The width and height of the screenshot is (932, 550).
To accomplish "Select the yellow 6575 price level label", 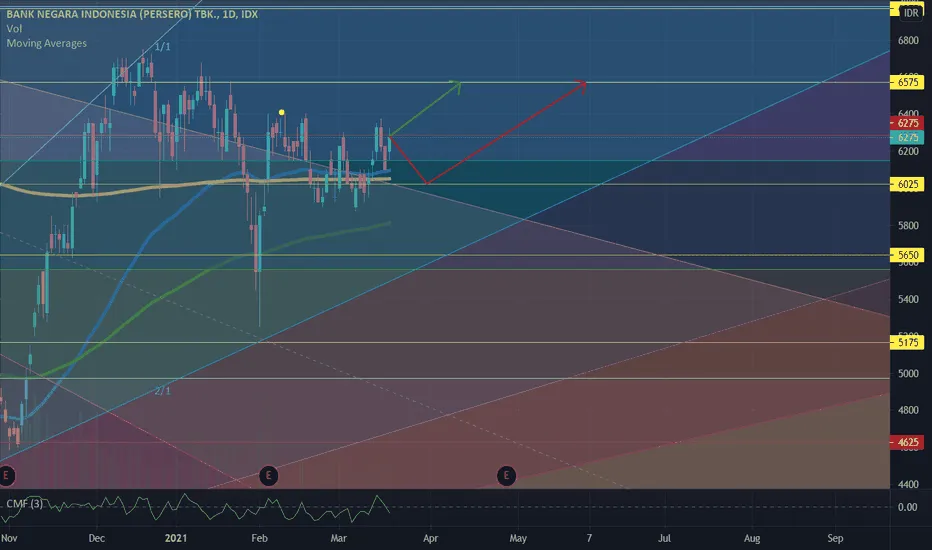I will [x=908, y=83].
